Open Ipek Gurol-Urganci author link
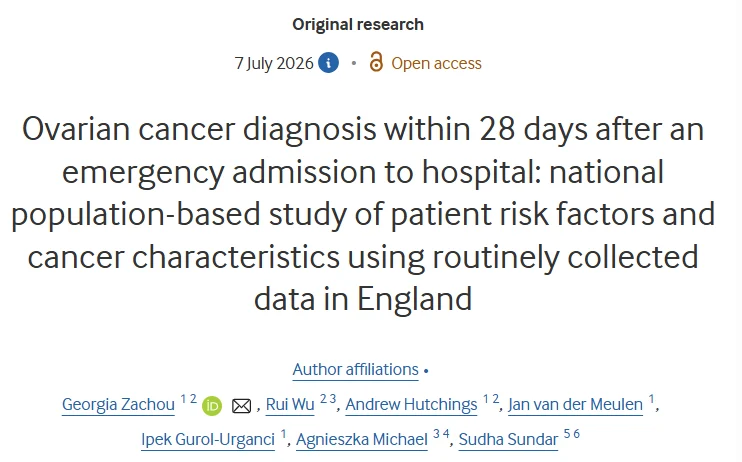The height and width of the screenshot is (462, 742). click(208, 440)
